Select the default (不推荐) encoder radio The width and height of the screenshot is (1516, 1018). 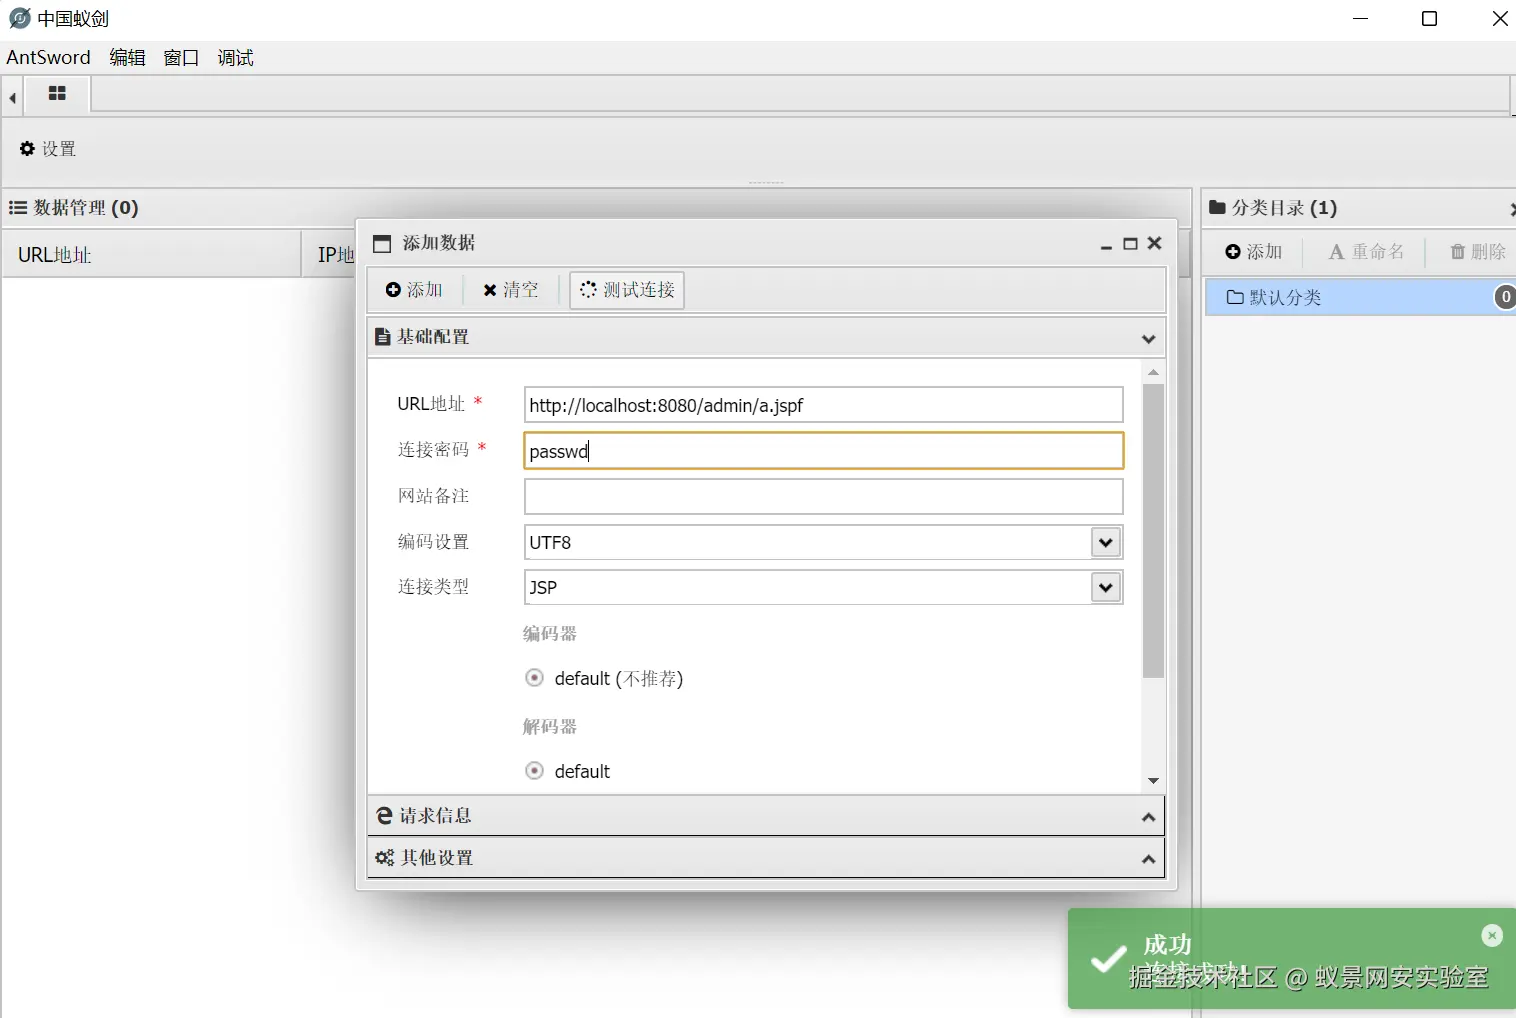point(535,678)
